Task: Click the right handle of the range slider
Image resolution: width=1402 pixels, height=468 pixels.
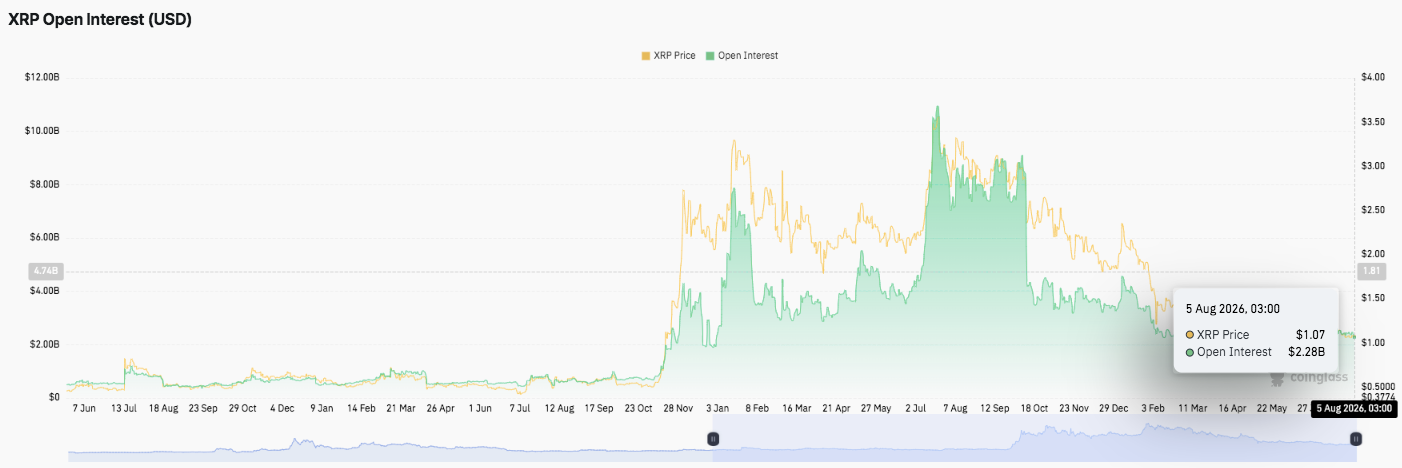Action: click(x=1355, y=438)
